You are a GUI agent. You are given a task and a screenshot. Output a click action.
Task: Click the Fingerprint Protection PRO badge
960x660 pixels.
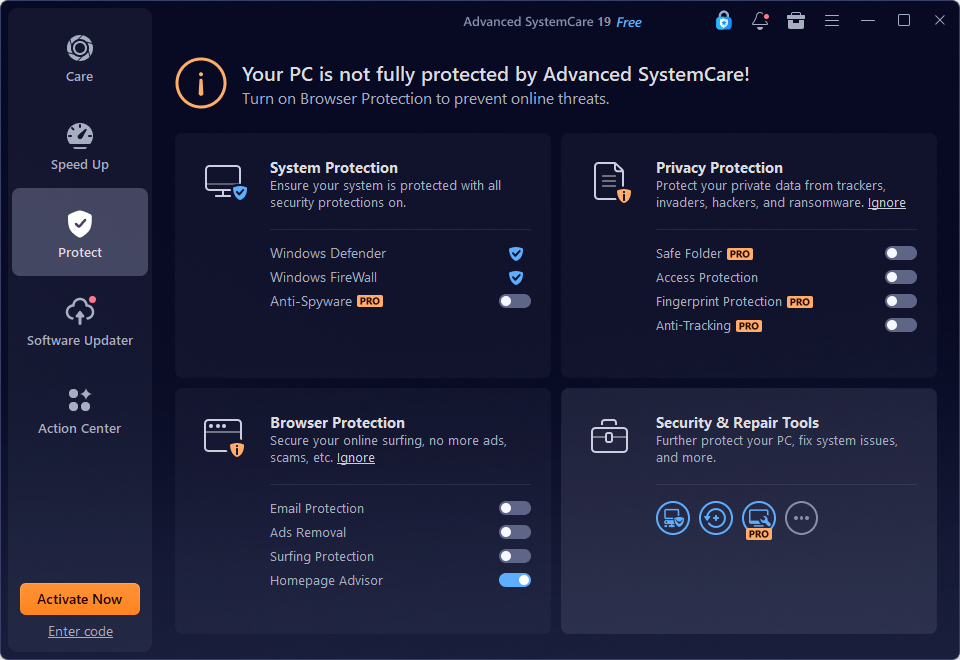800,302
